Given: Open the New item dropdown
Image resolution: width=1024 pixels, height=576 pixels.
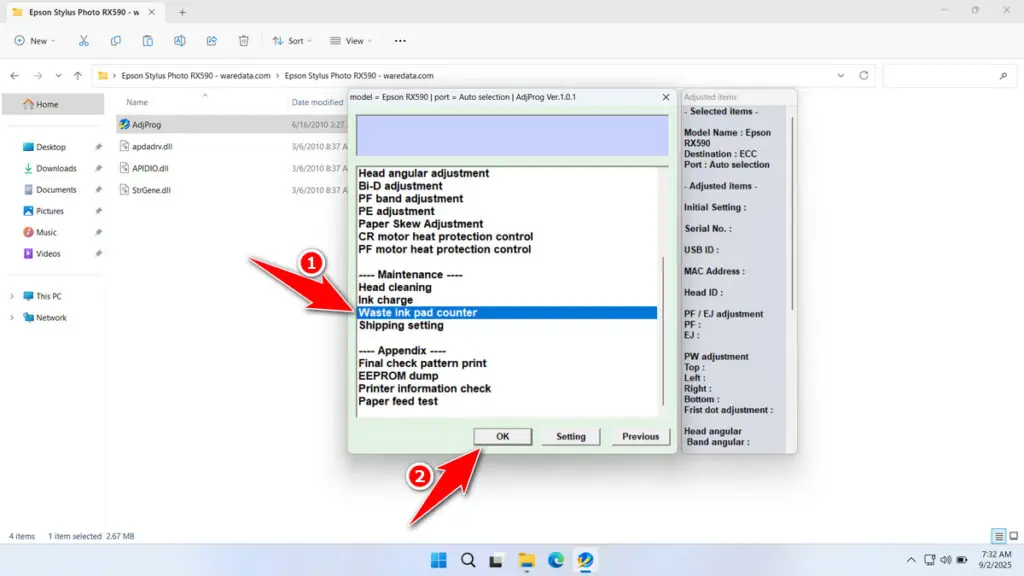Looking at the screenshot, I should (35, 41).
